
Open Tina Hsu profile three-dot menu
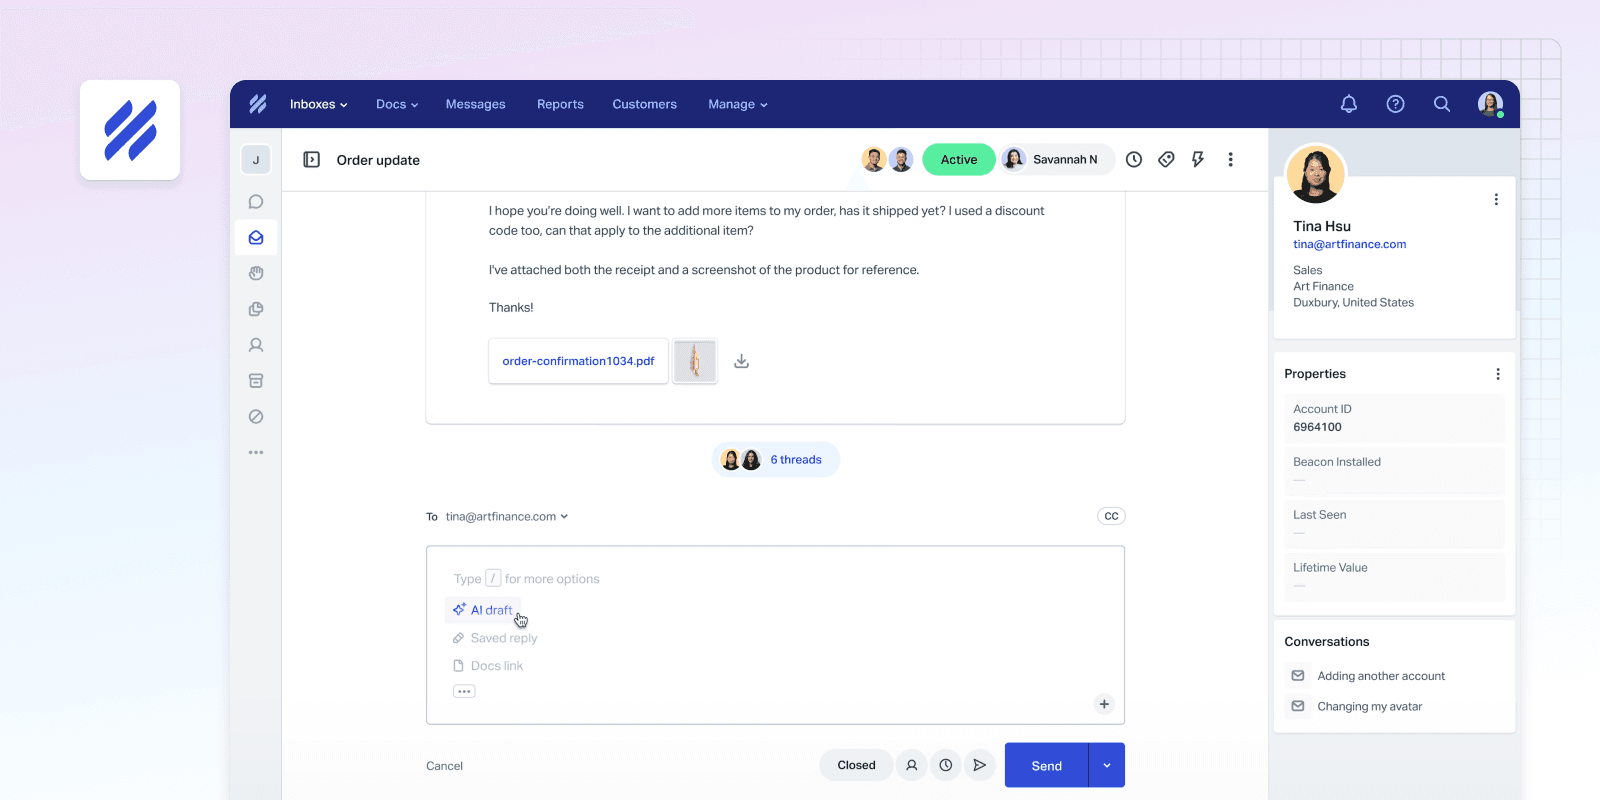(1496, 199)
